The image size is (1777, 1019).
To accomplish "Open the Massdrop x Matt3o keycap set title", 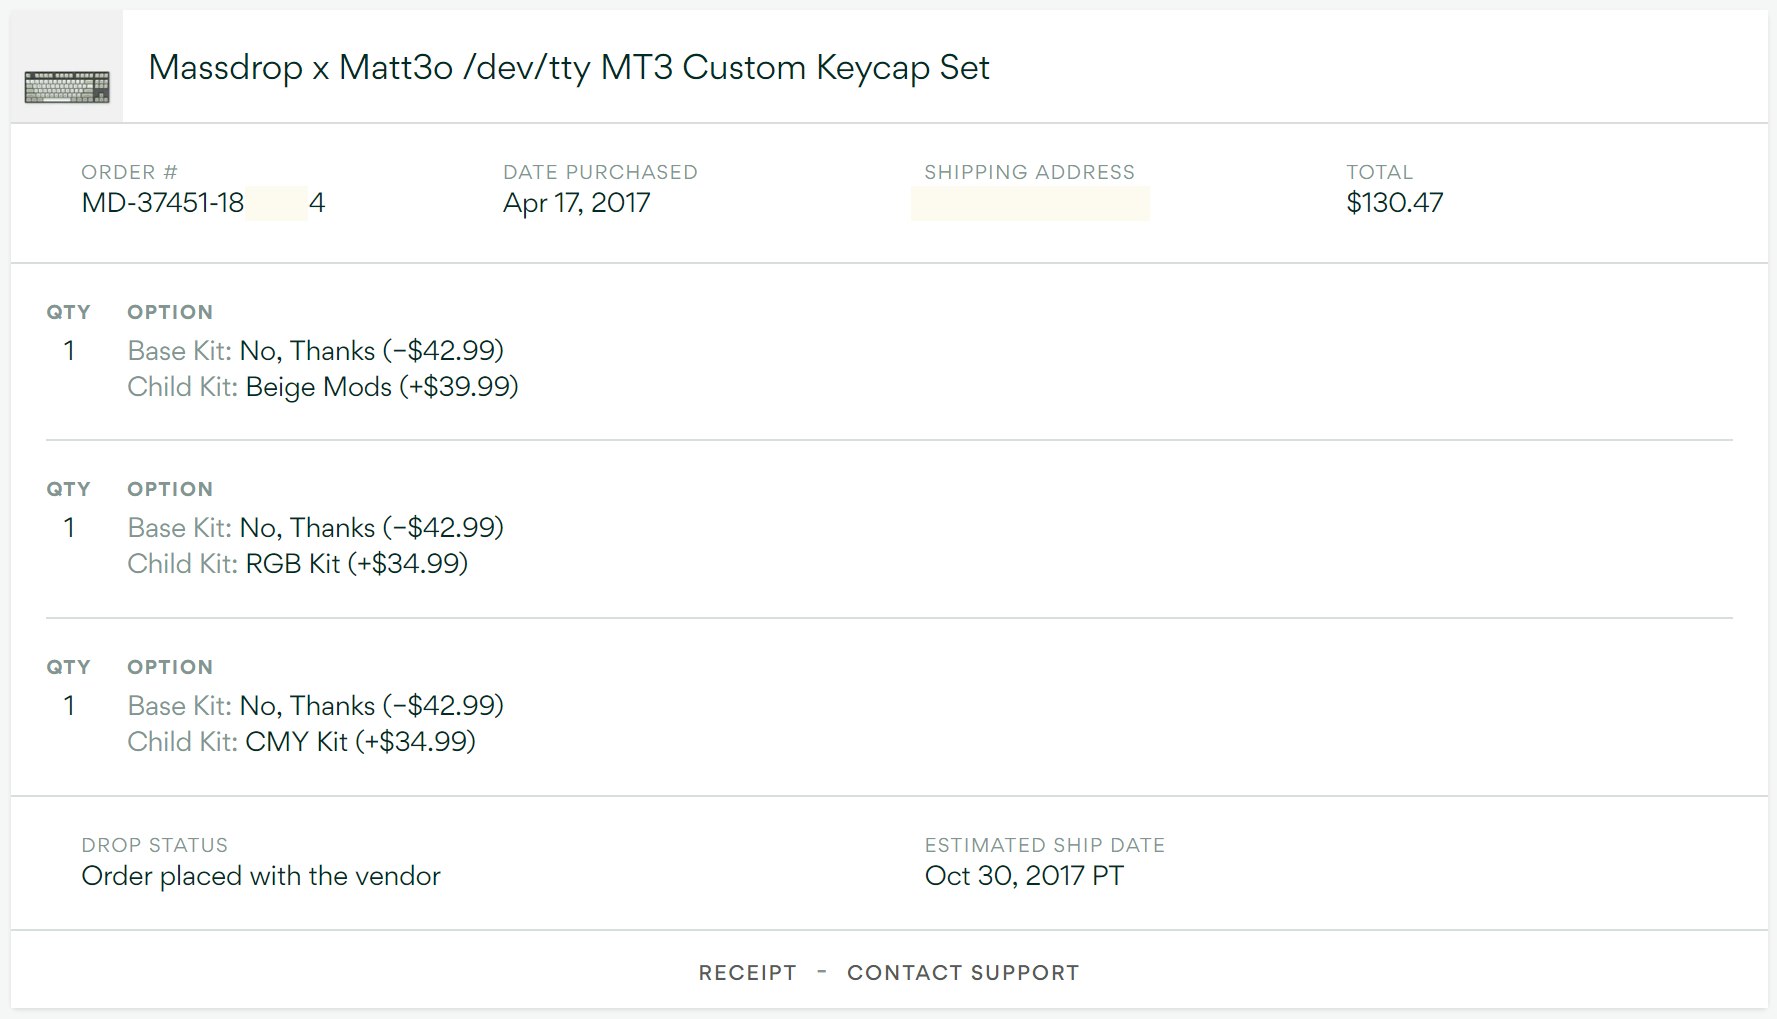I will point(568,68).
